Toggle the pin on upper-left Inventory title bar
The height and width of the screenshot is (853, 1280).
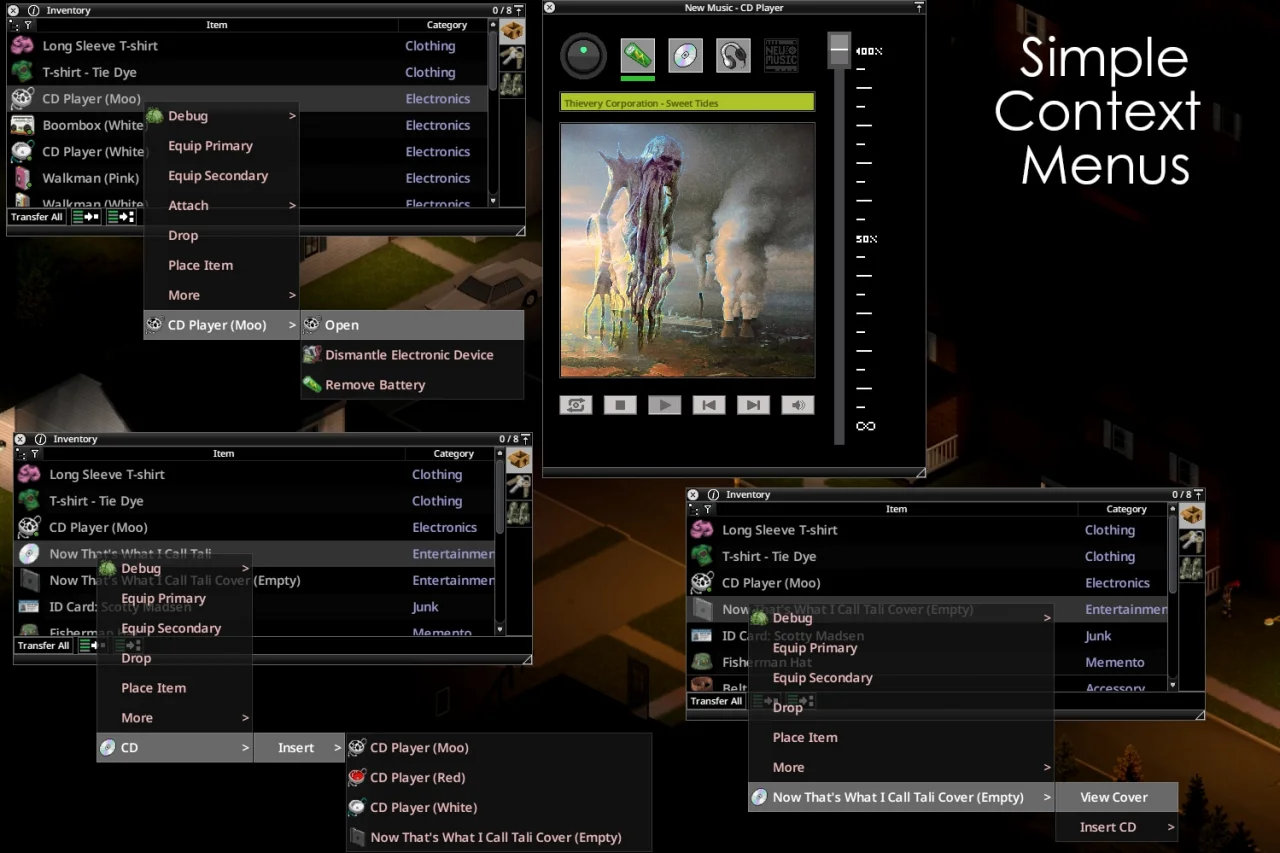(518, 10)
